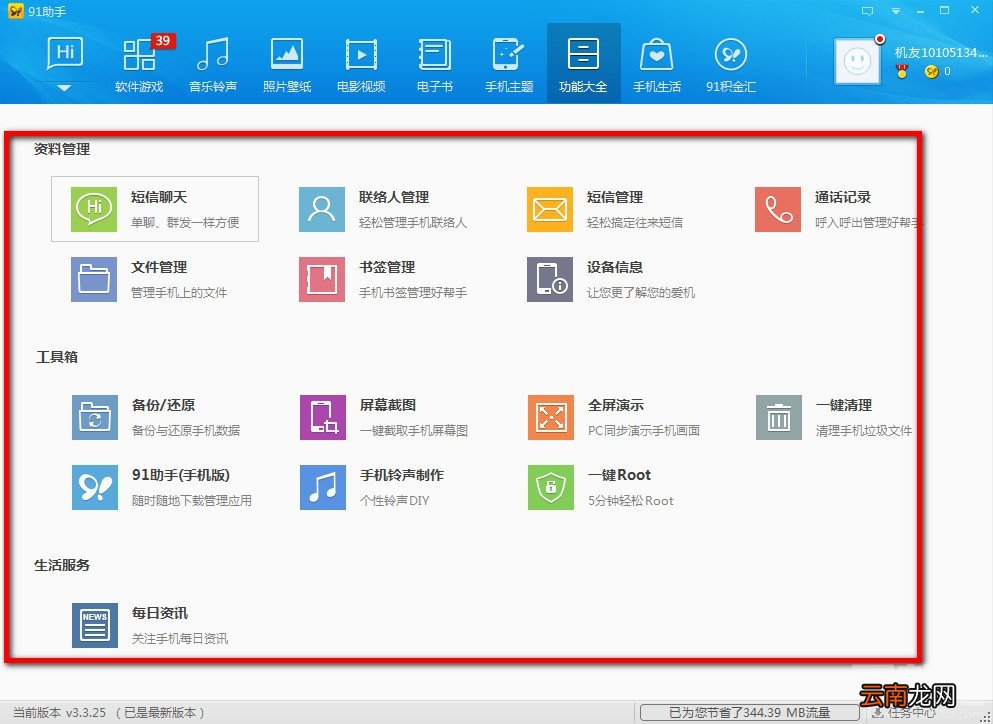The image size is (993, 724).
Task: Open 书签管理 bookmark management icon
Action: [322, 279]
